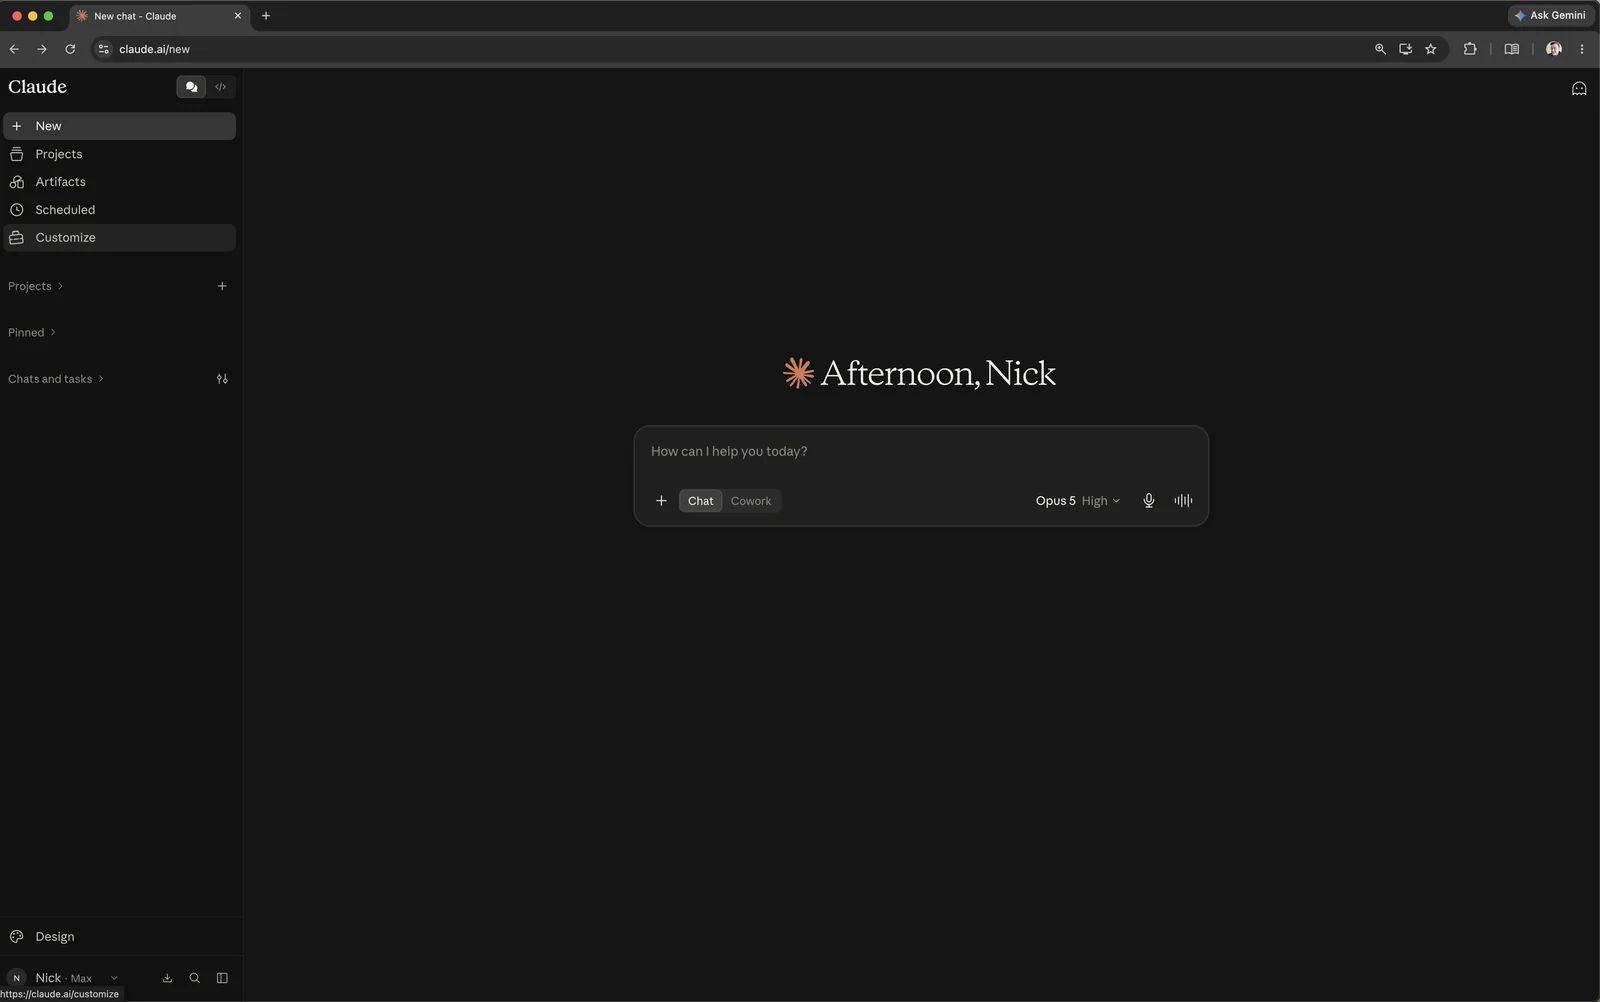
Task: Bookmark this page with the star icon
Action: tap(1431, 49)
